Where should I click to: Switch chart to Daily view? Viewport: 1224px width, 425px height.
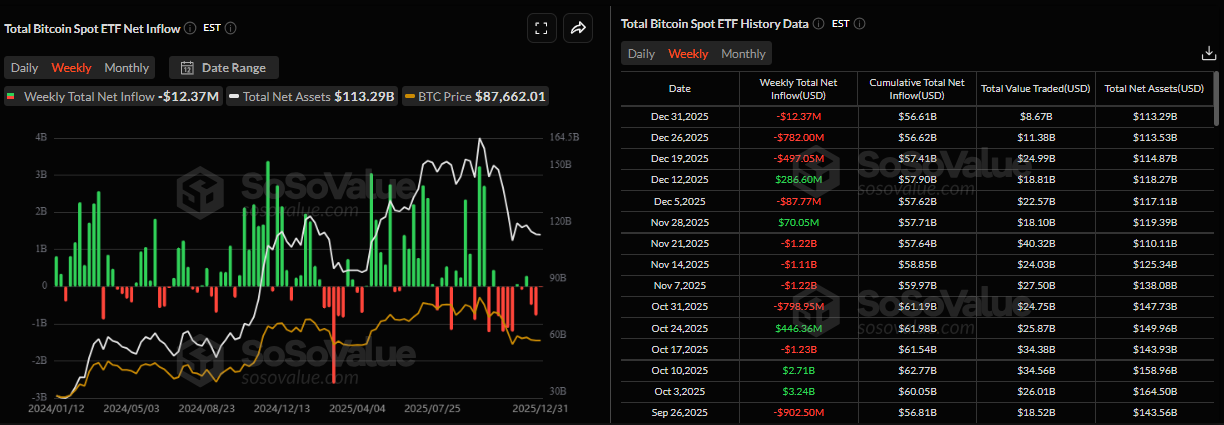[x=25, y=68]
